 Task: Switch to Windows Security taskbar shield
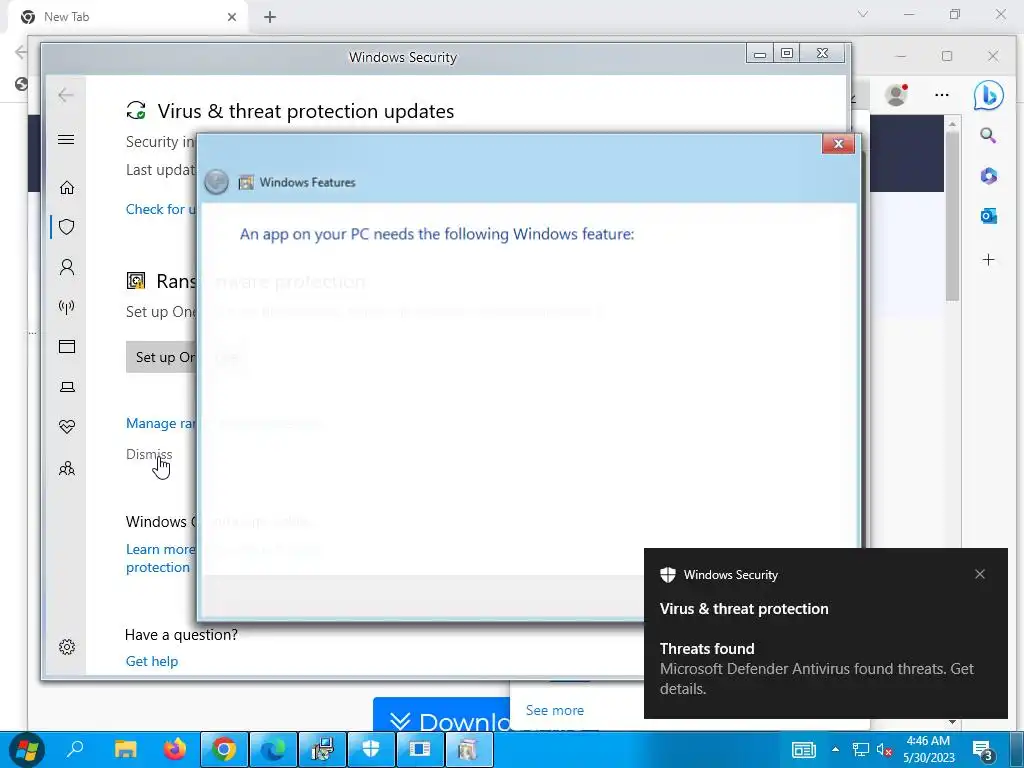coord(371,749)
